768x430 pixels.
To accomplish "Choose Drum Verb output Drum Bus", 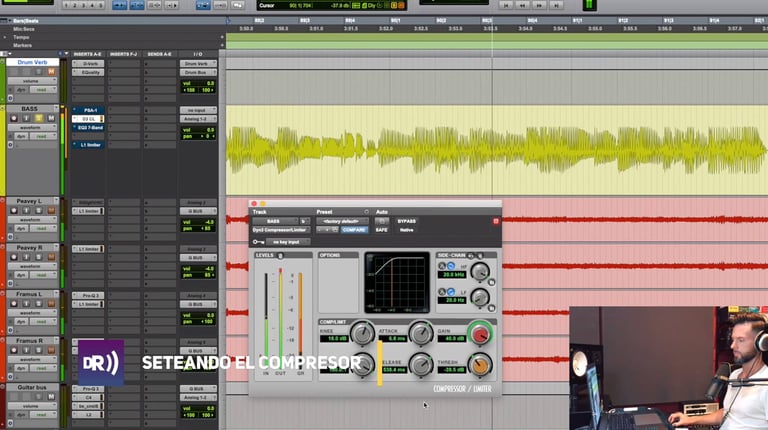I will (198, 72).
